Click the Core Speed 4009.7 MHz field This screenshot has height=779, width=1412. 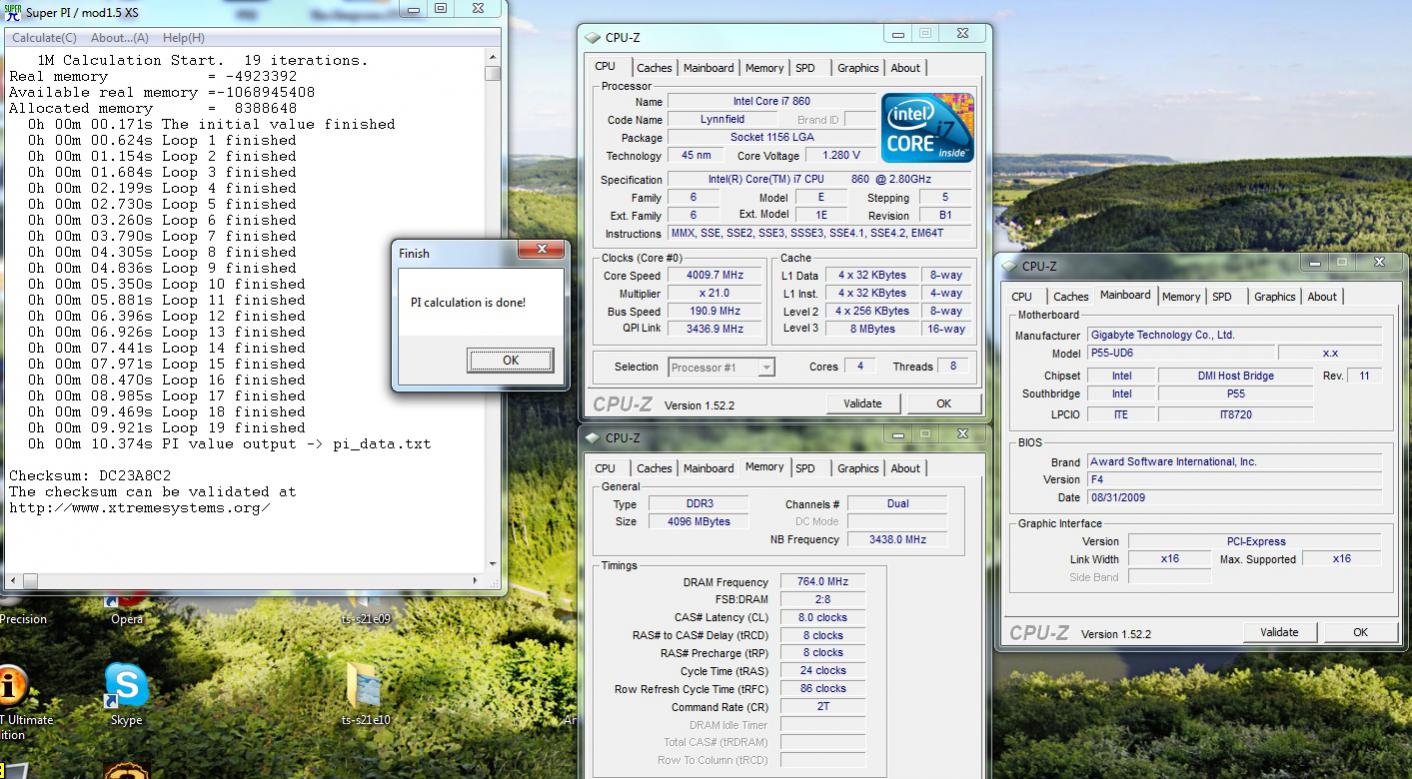coord(714,276)
